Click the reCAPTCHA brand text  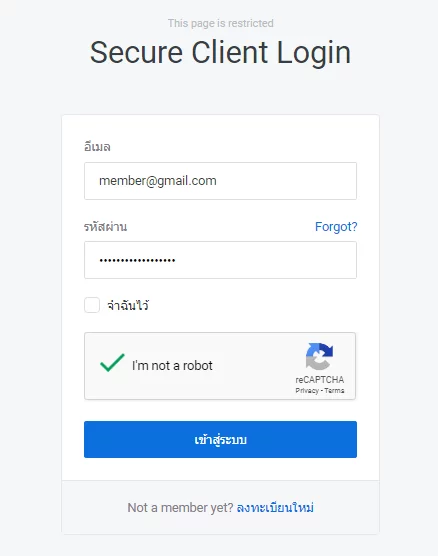(320, 380)
